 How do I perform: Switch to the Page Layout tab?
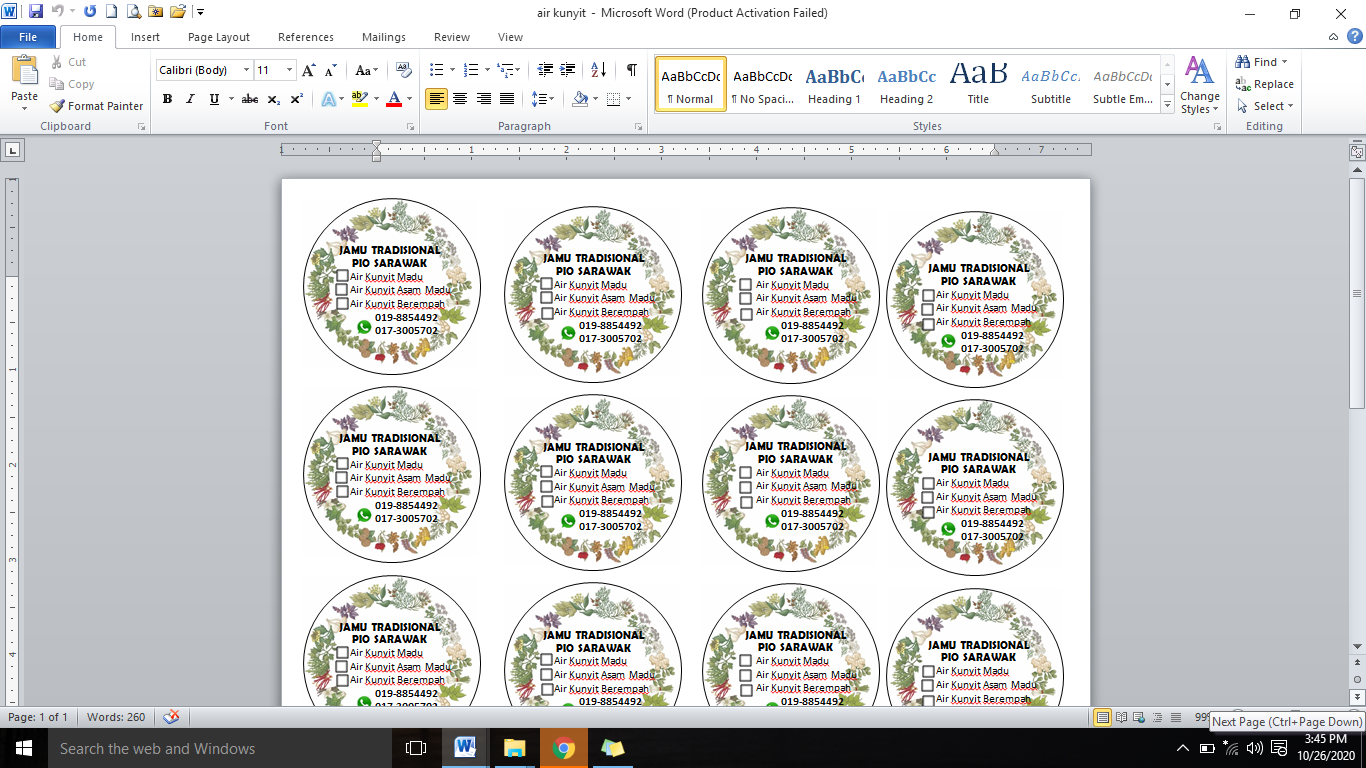click(x=219, y=37)
